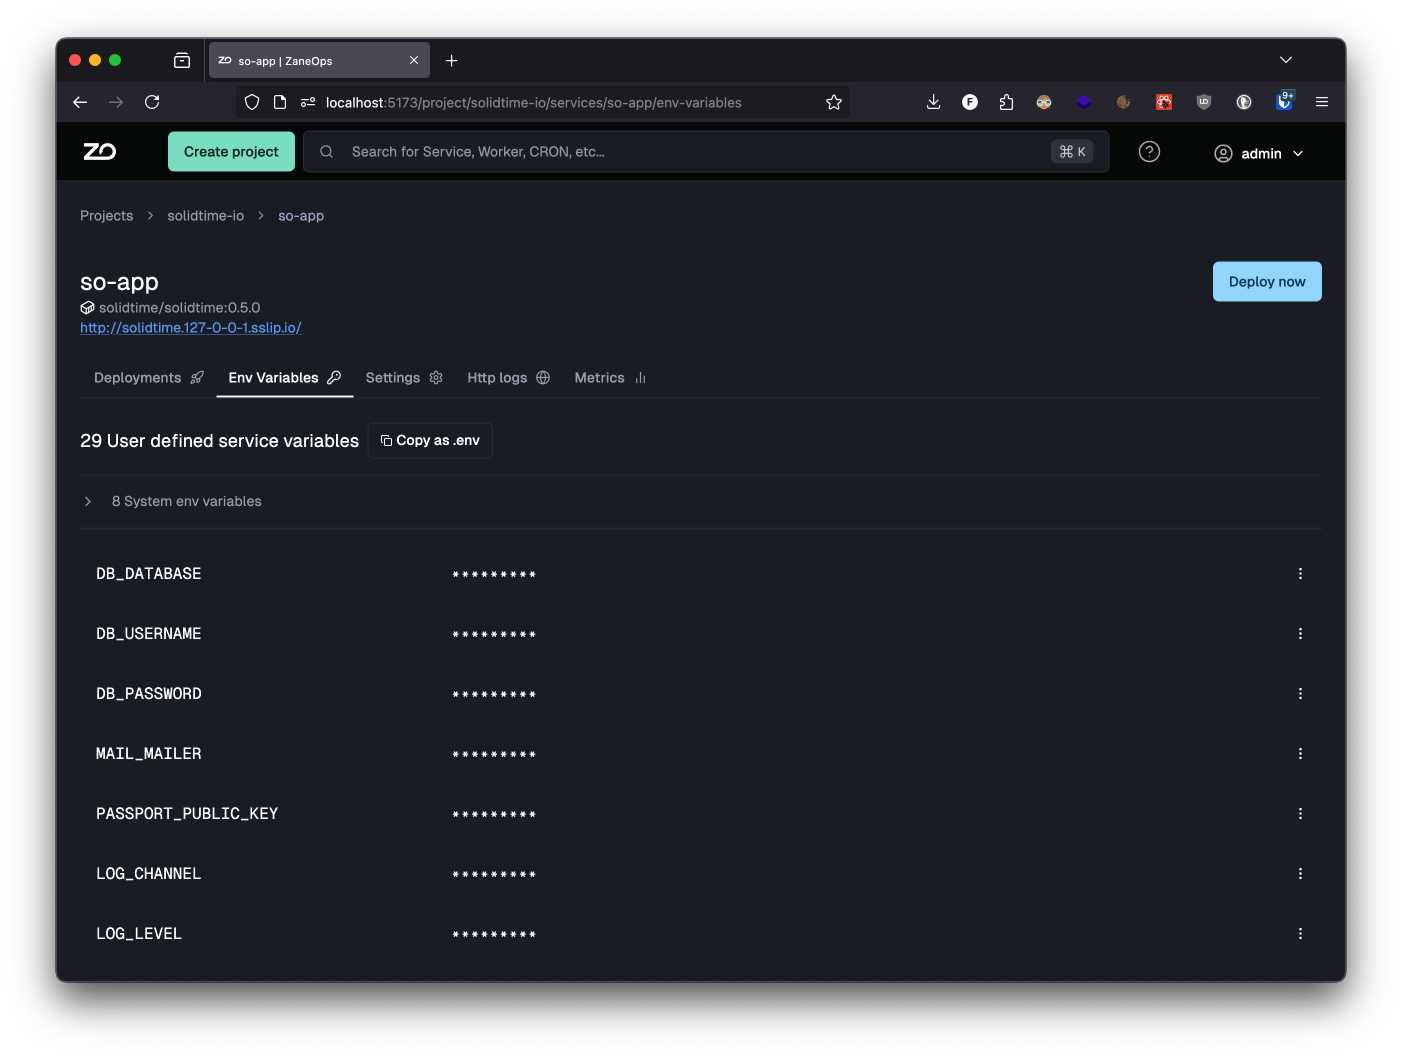The width and height of the screenshot is (1402, 1056).
Task: Open new browser tab with plus
Action: (452, 61)
